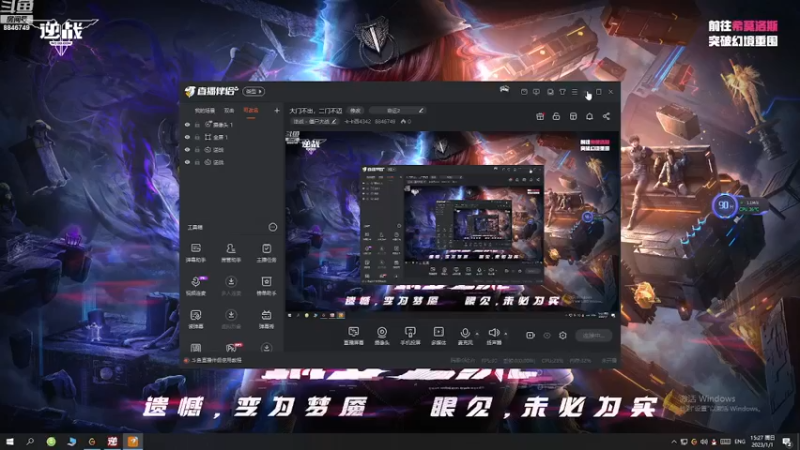Viewport: 800px width, 450px height.
Task: Click the room title 大门不出，二门不迈
Action: point(316,111)
